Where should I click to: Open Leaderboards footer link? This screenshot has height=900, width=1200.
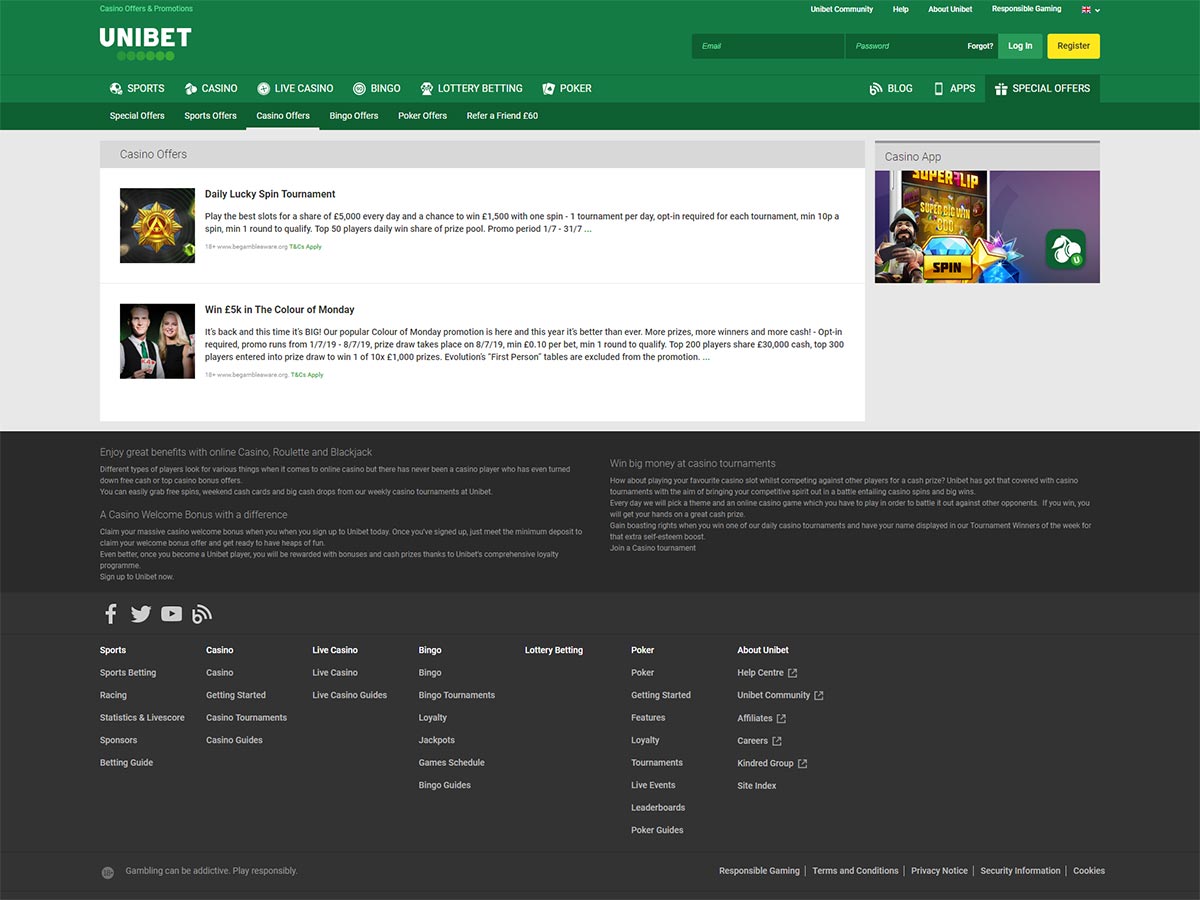coord(658,808)
